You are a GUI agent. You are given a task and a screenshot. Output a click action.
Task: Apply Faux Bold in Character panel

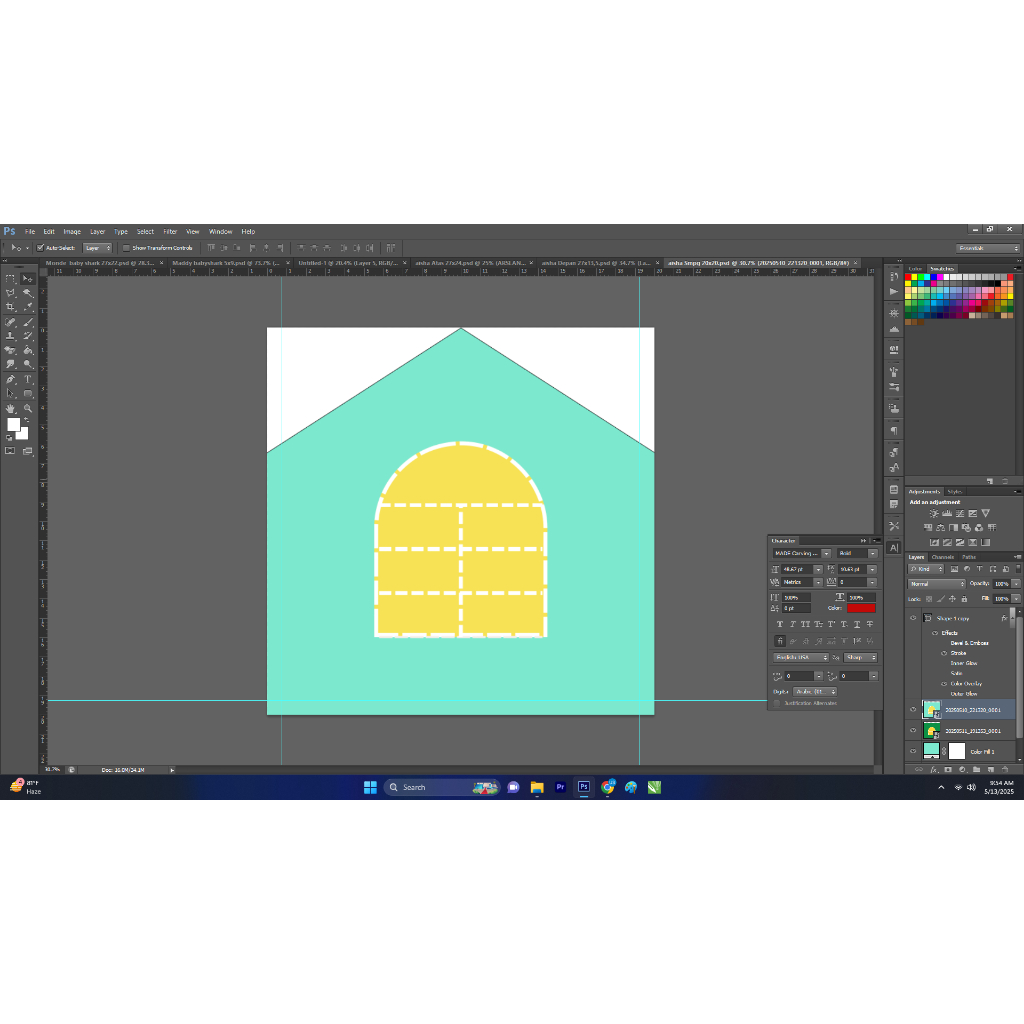tap(780, 624)
